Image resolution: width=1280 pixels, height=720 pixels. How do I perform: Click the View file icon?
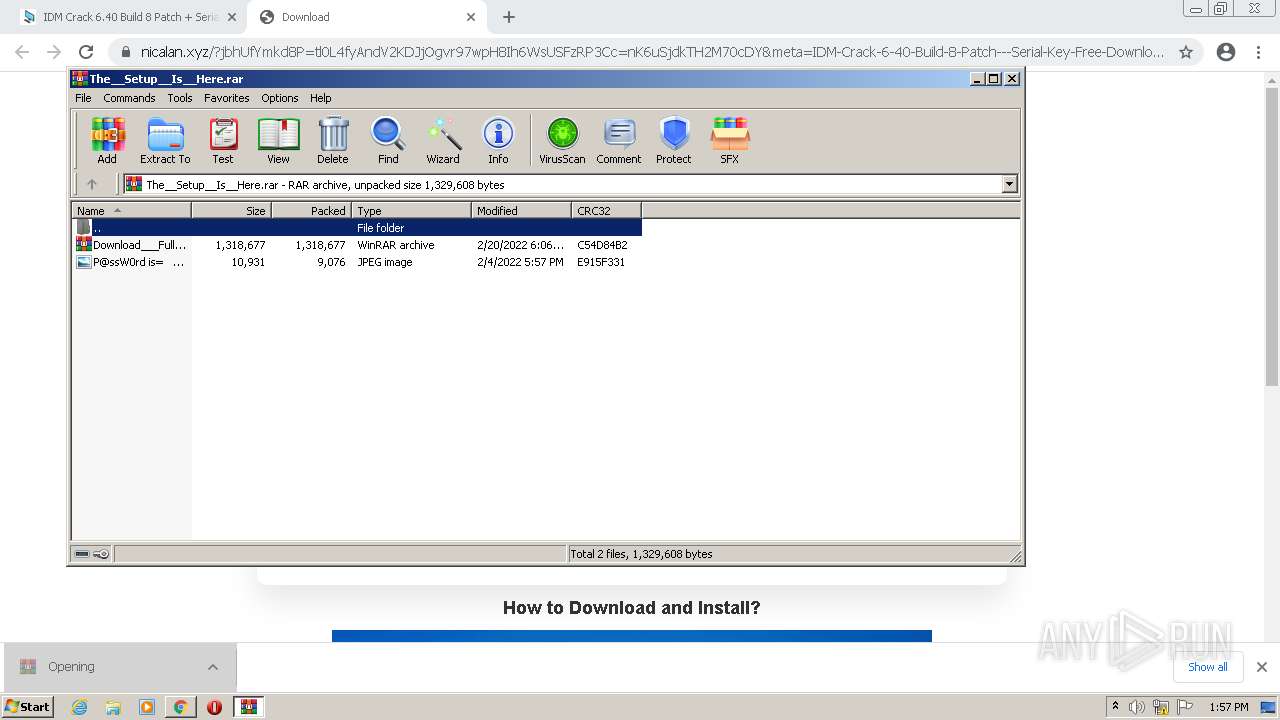pos(278,140)
